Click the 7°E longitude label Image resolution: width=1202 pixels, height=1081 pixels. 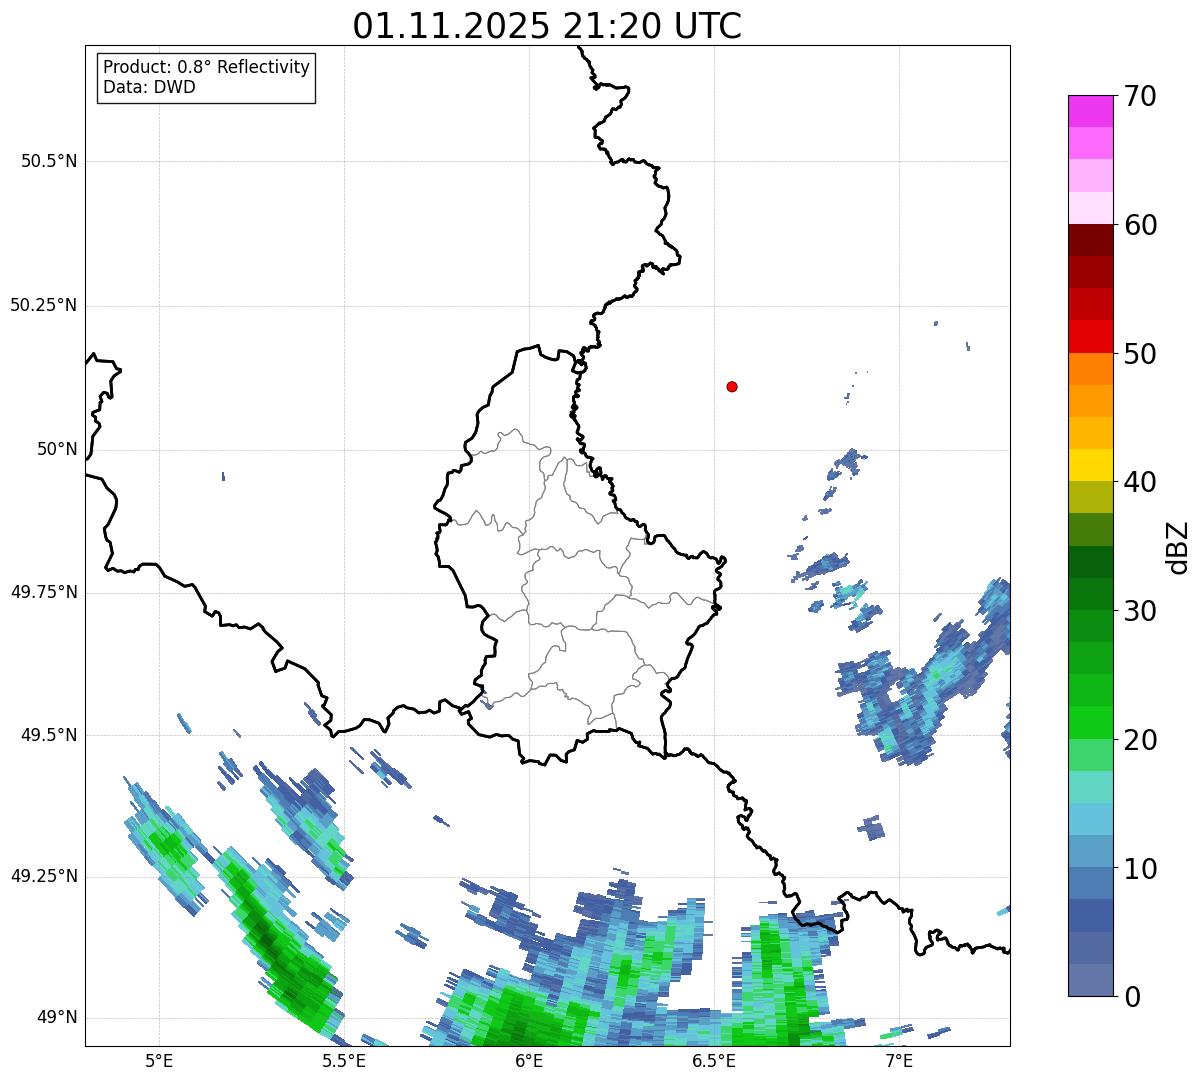(899, 1060)
